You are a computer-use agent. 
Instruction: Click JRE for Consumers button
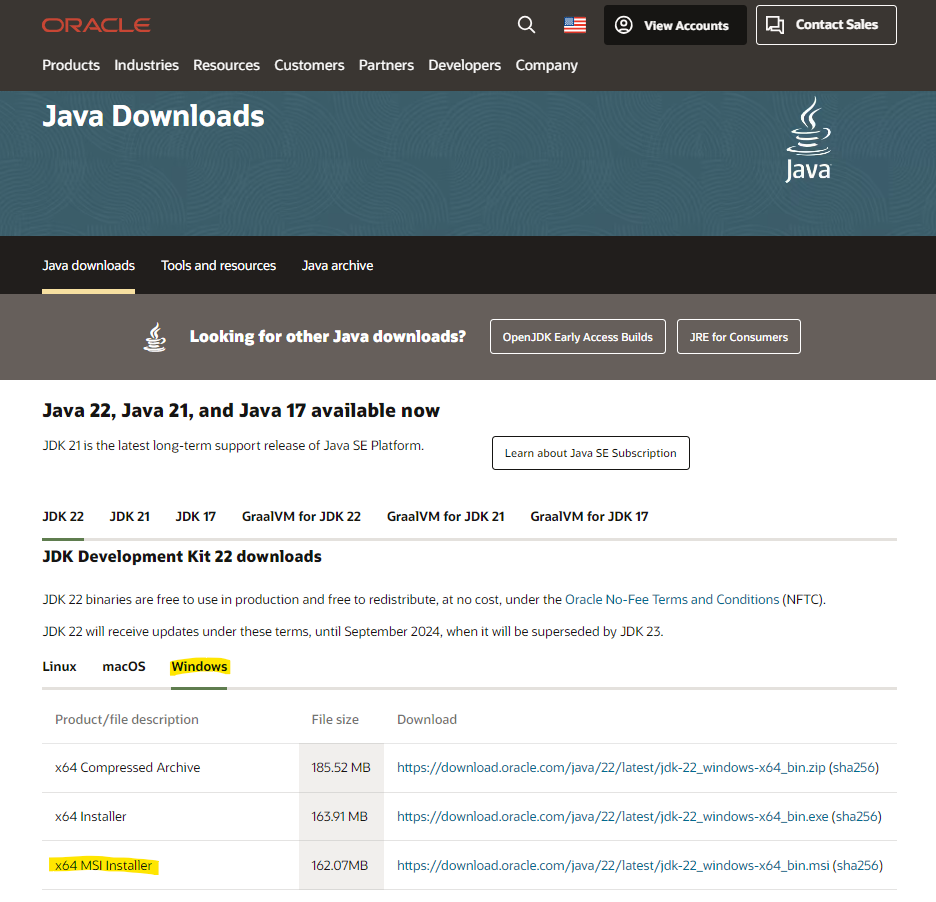[x=739, y=337]
